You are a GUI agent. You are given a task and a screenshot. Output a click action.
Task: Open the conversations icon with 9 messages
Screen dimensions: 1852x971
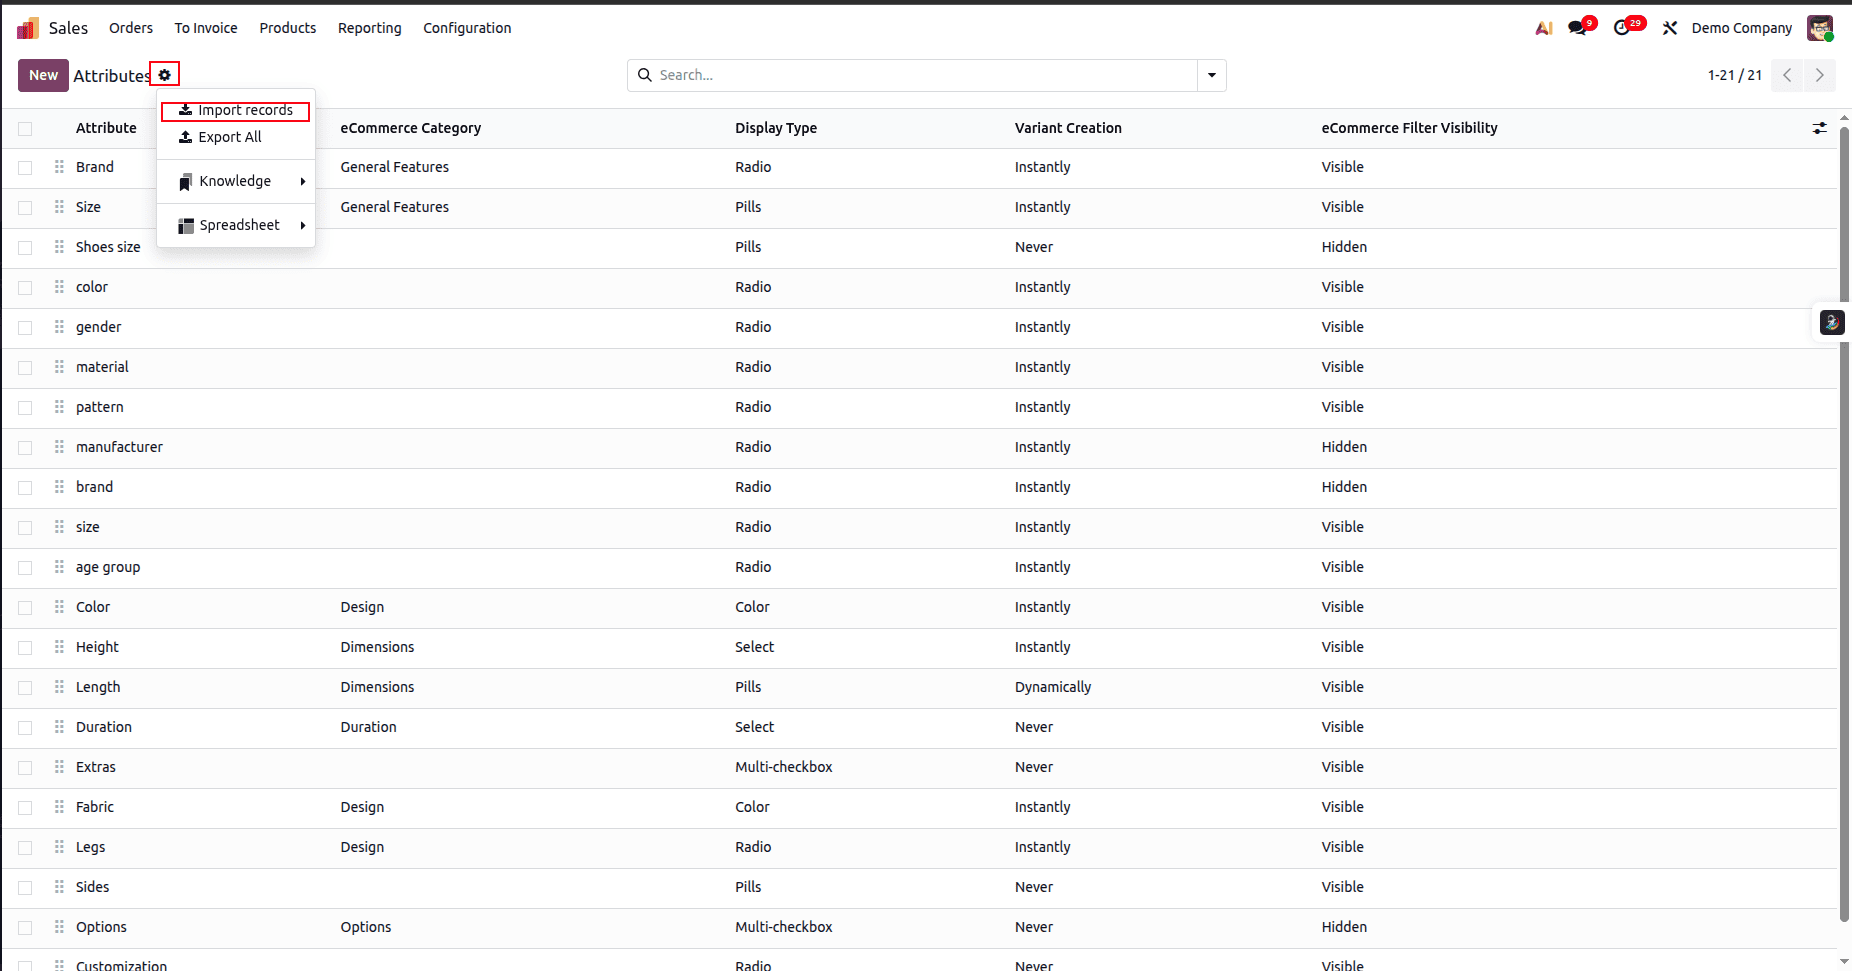tap(1577, 27)
